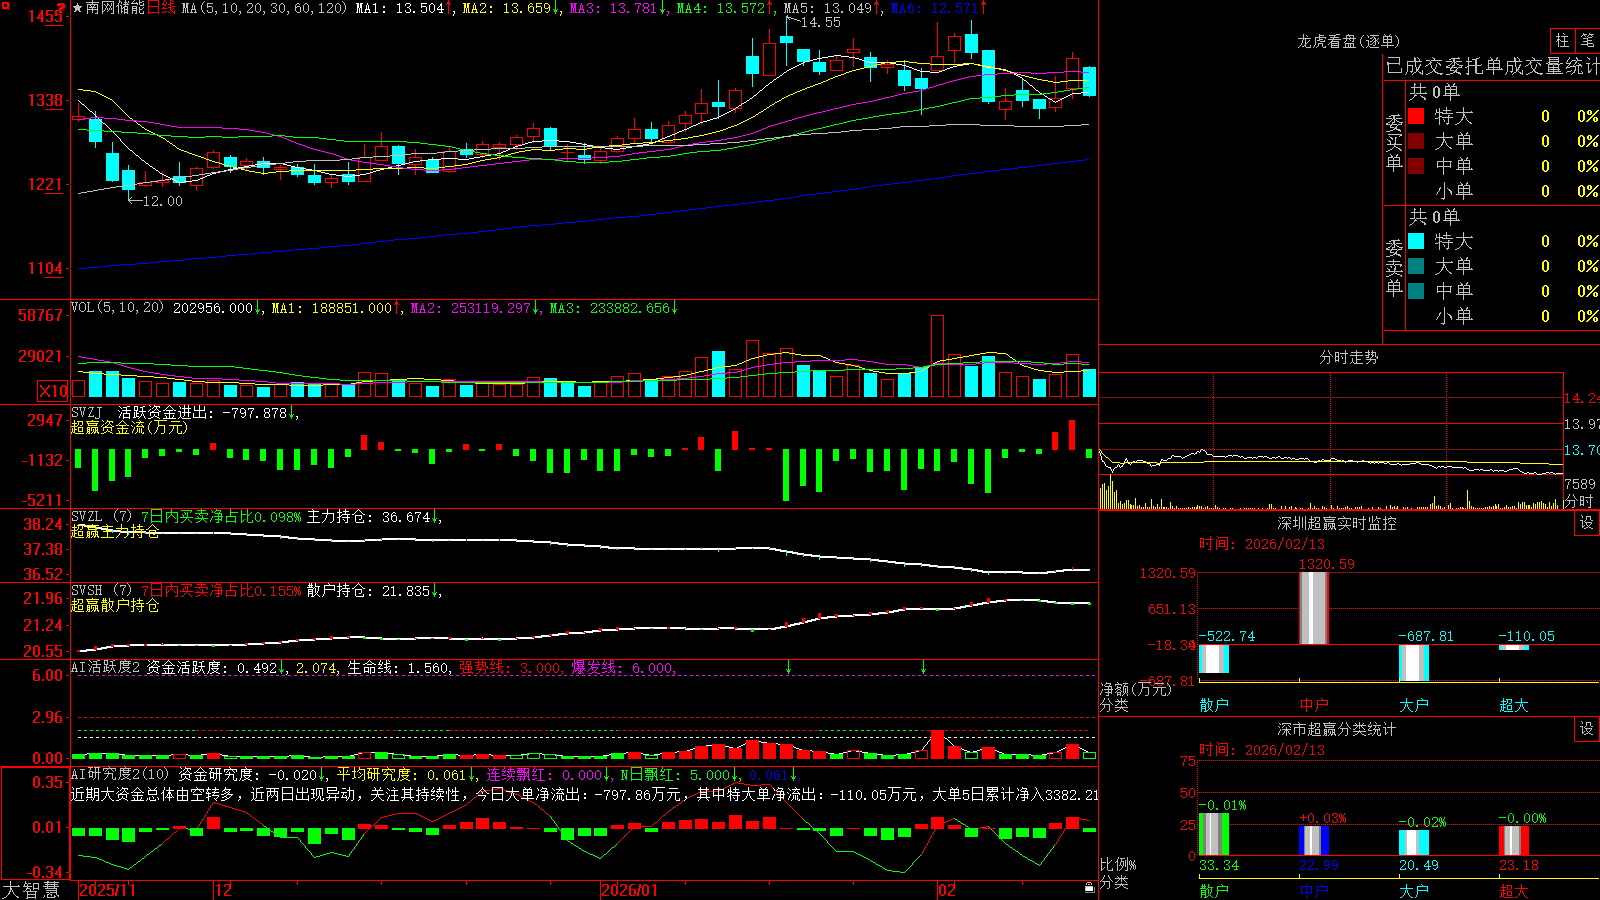This screenshot has width=1600, height=900.
Task: Click the 已成交委托单成交量统计 heading
Action: [1492, 66]
